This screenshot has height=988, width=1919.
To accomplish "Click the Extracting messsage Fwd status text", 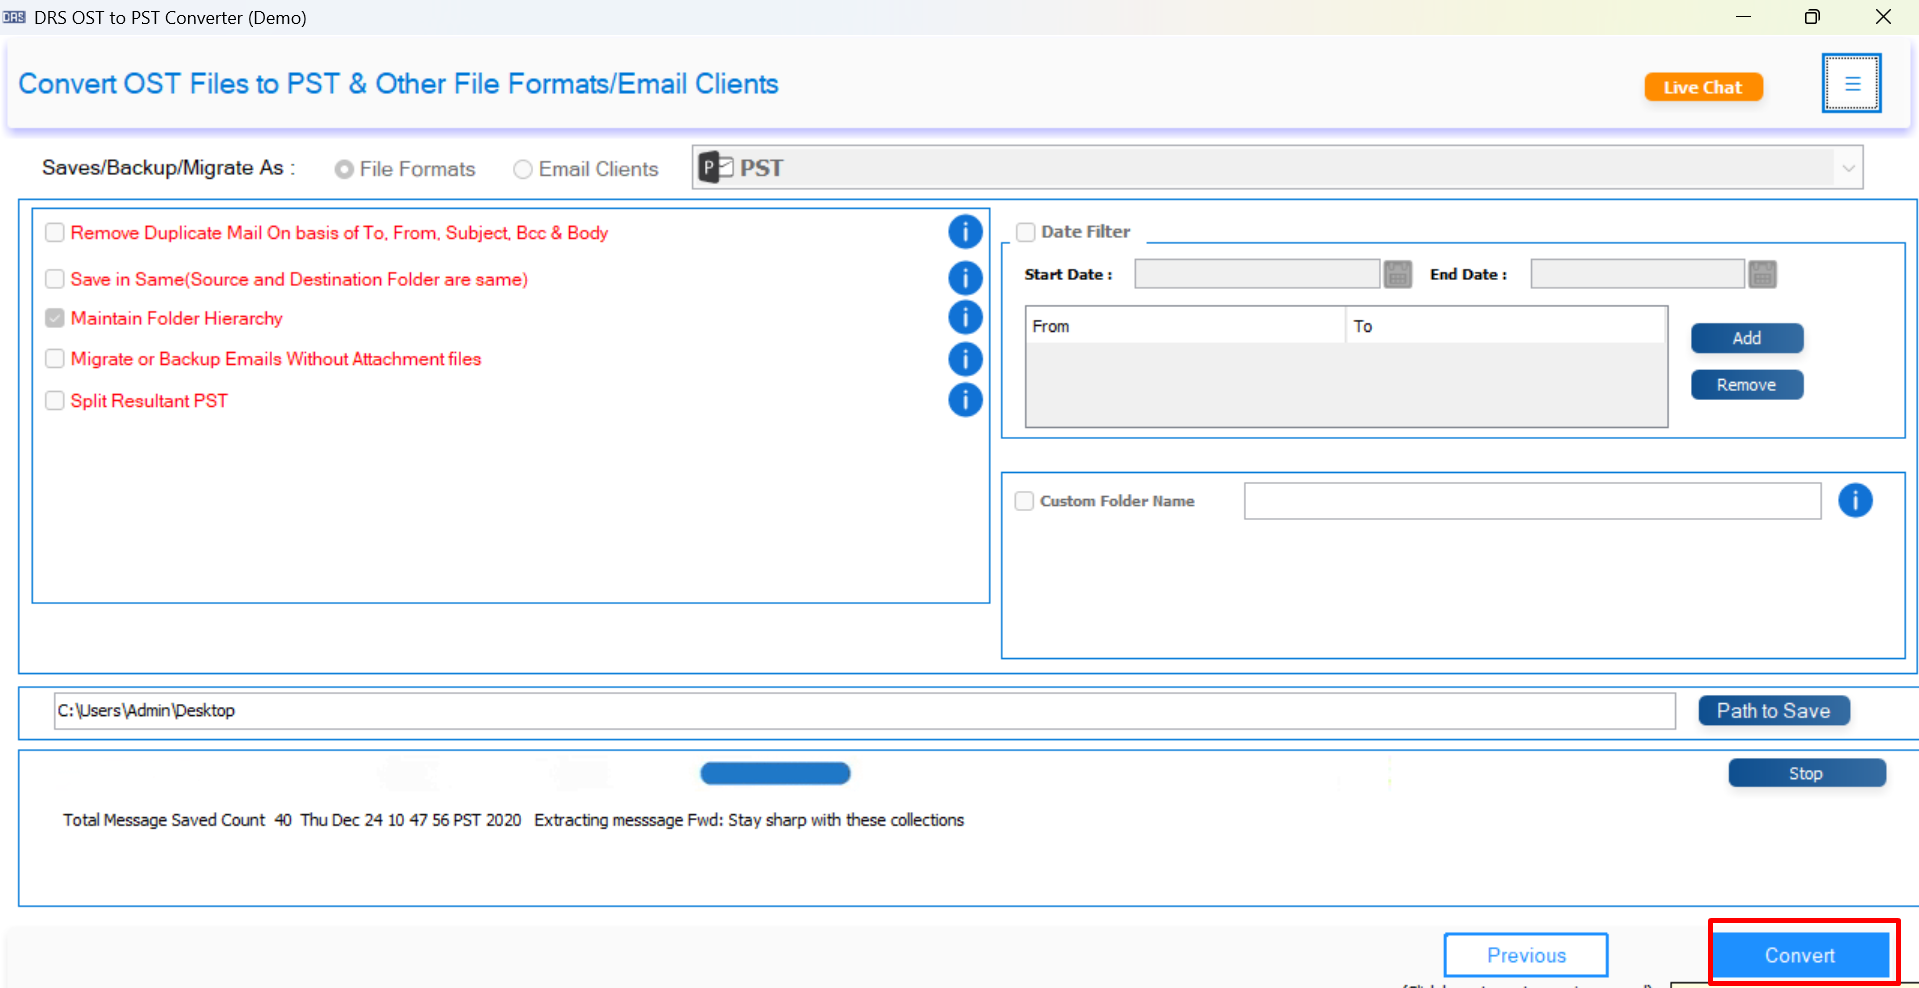I will (749, 820).
